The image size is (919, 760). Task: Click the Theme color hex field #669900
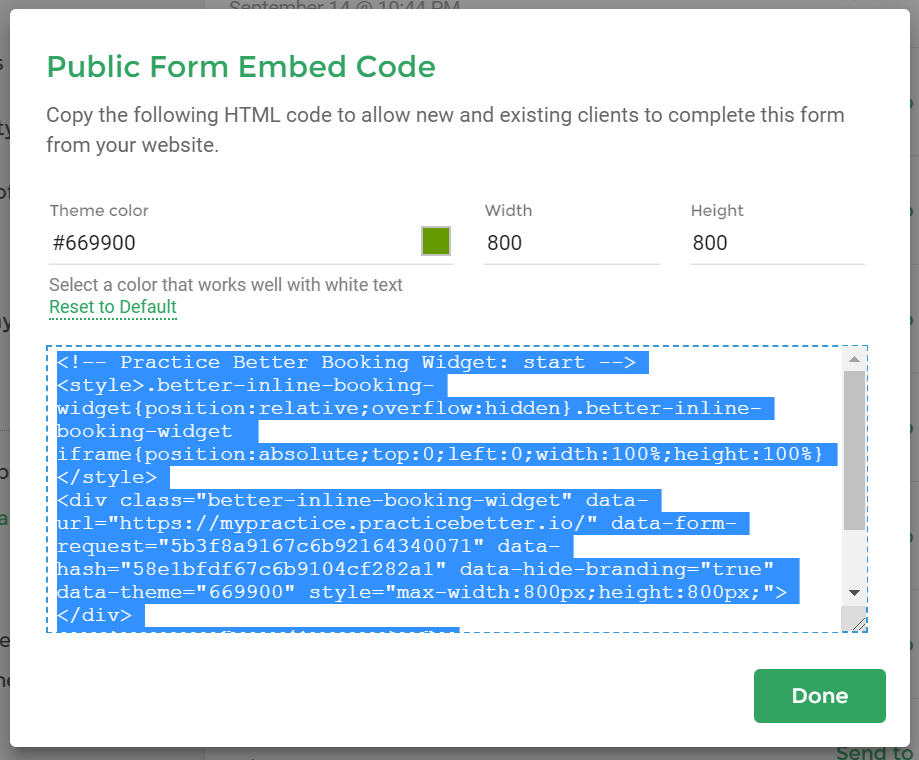tap(234, 243)
